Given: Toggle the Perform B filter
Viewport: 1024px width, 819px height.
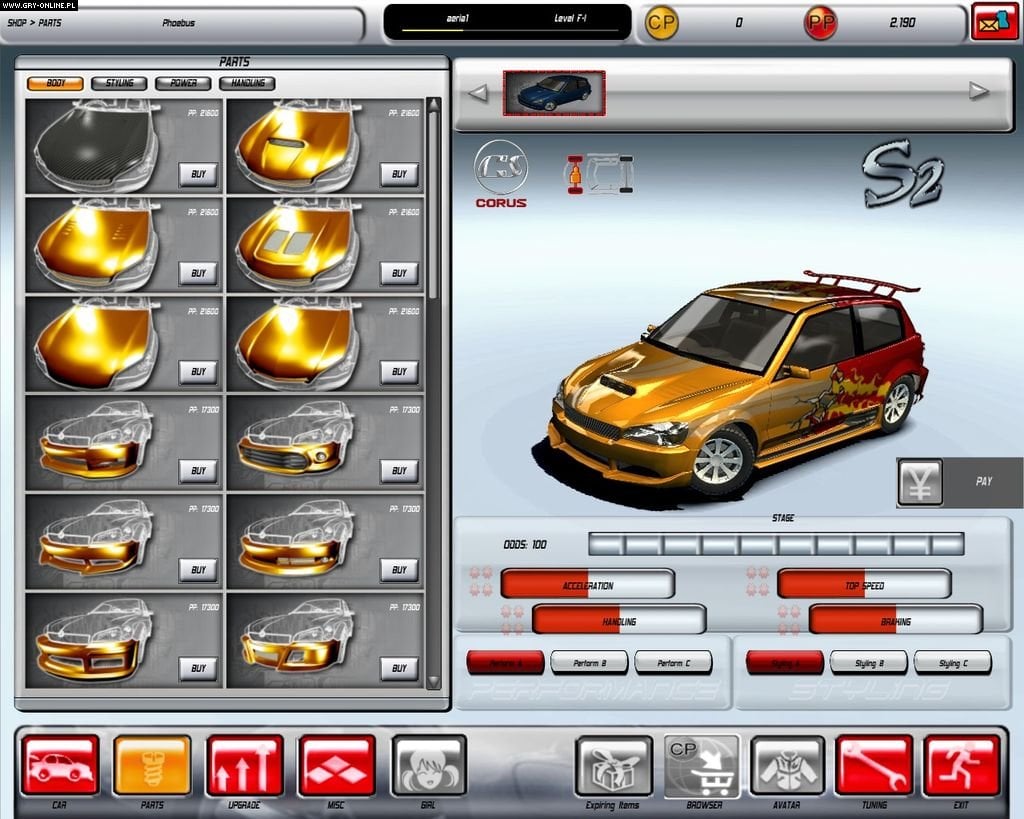Looking at the screenshot, I should point(590,662).
